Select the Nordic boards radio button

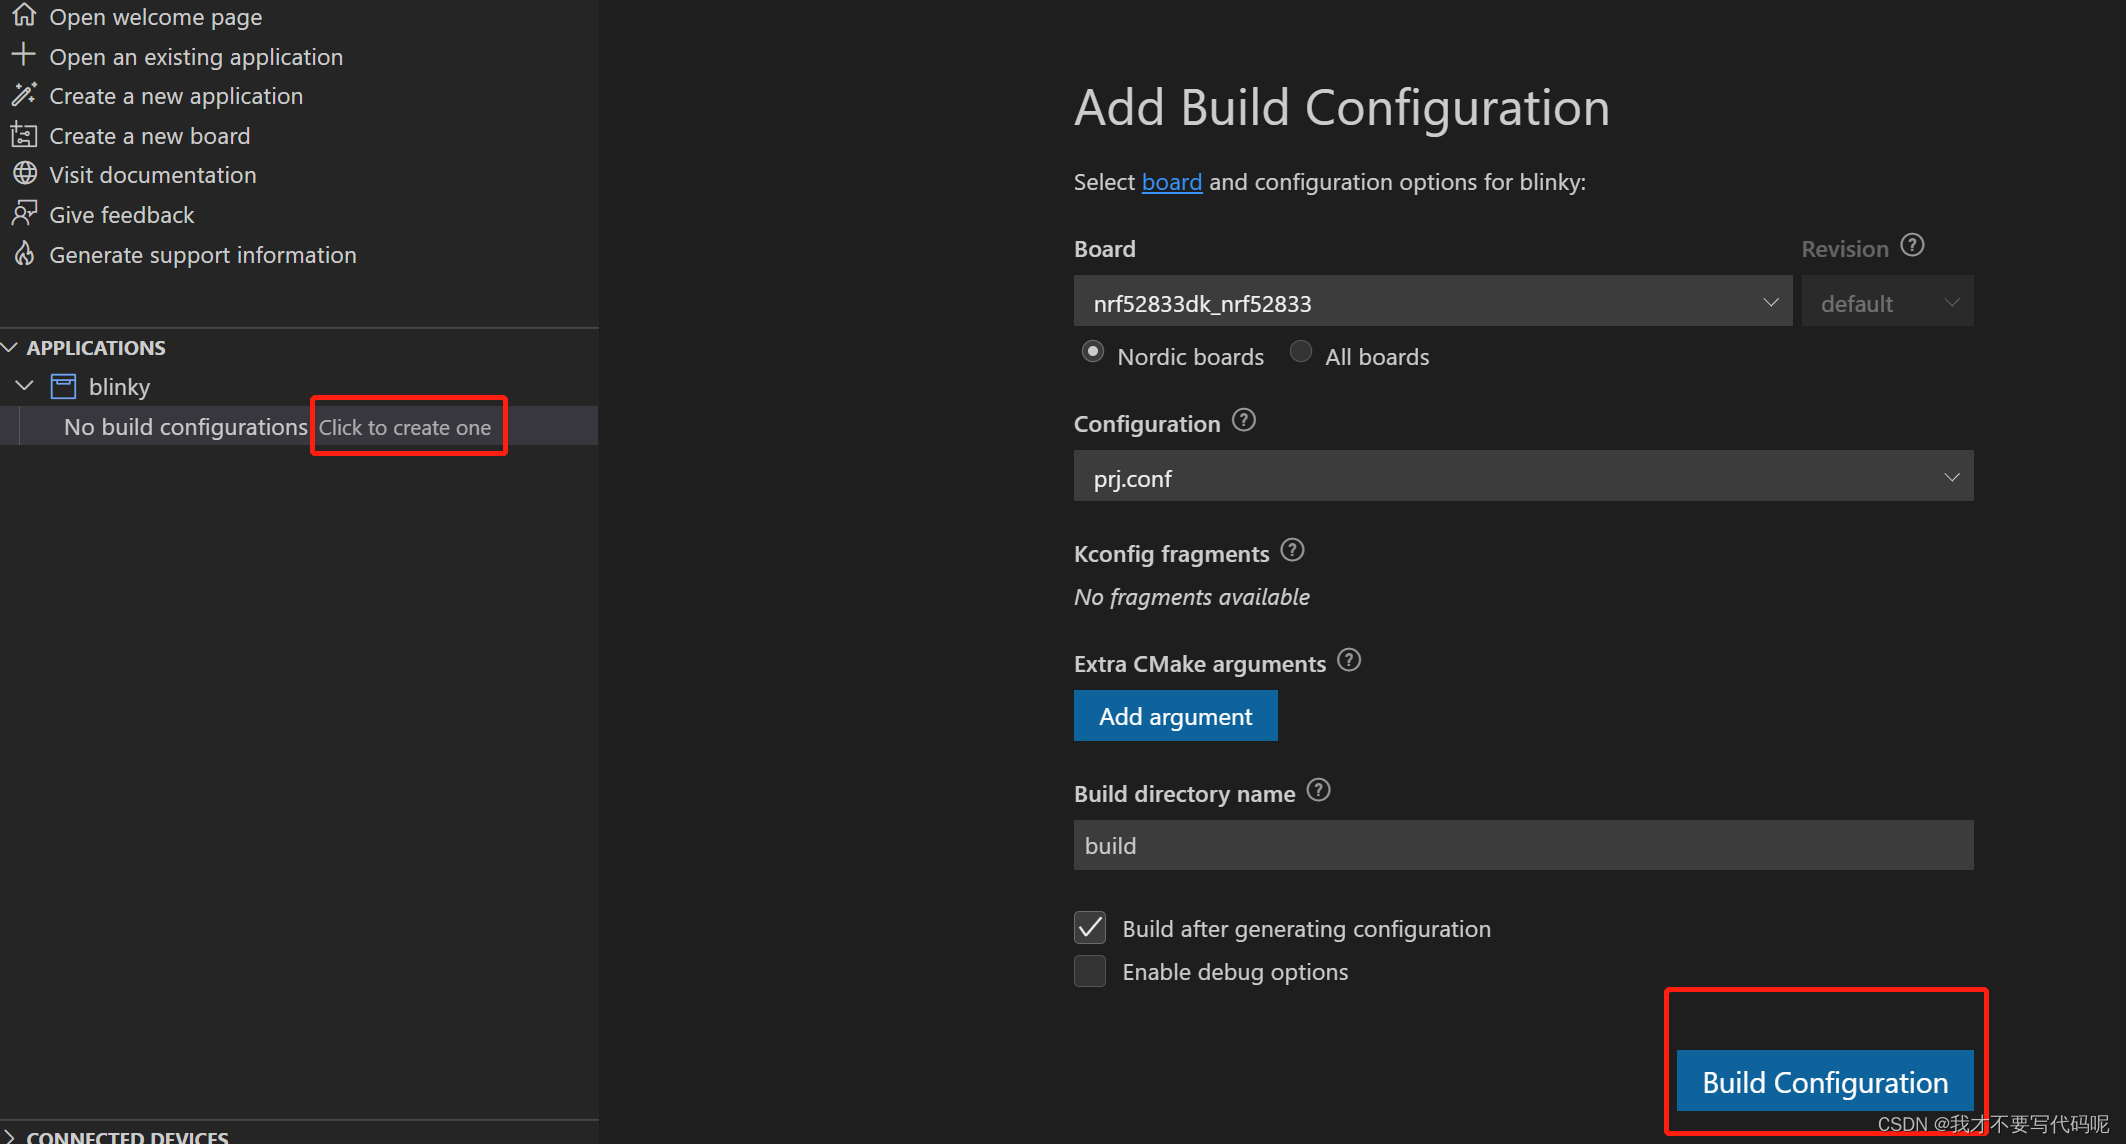tap(1093, 352)
